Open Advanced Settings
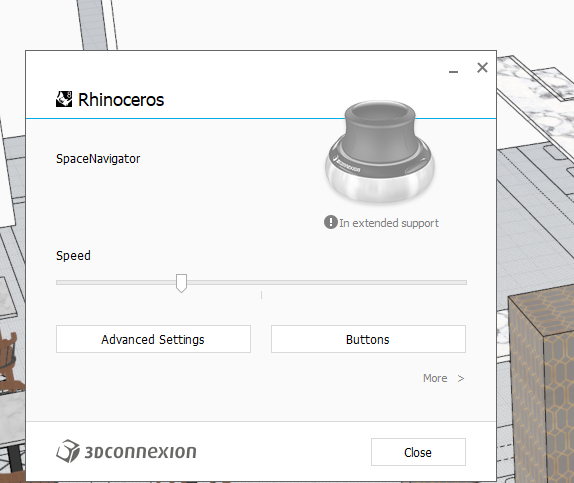This screenshot has width=574, height=483. pos(153,339)
